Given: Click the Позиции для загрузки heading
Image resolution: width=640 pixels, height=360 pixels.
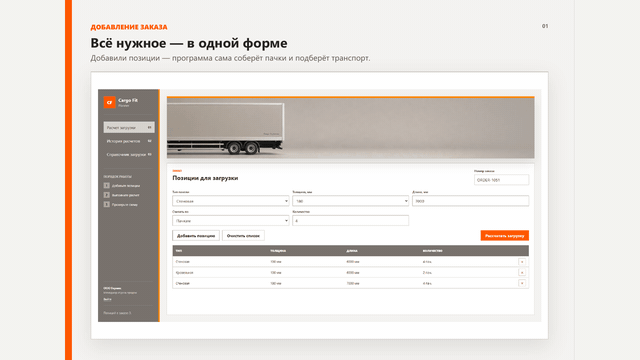Looking at the screenshot, I should click(205, 178).
